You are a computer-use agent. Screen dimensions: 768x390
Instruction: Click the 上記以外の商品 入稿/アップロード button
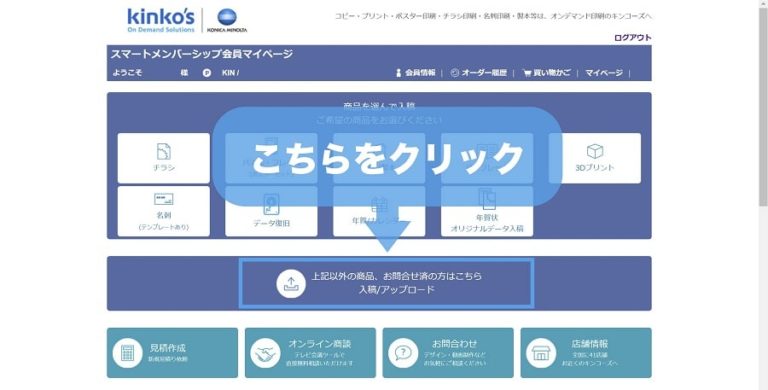(386, 283)
